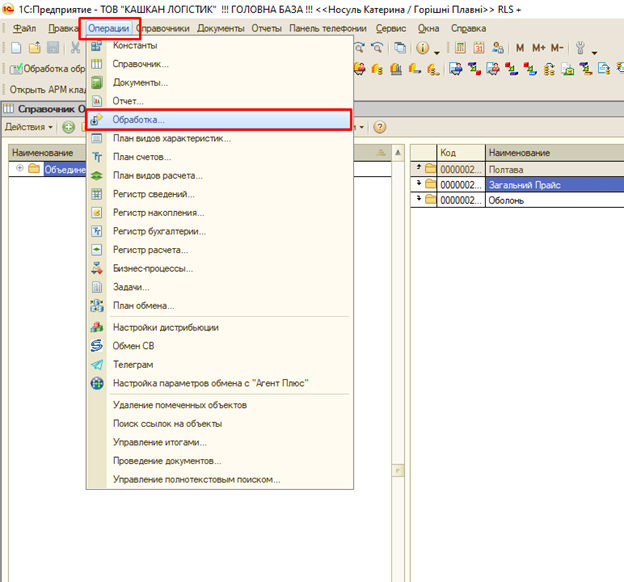This screenshot has height=582, width=624.
Task: Choose Управление итогами... entry
Action: click(220, 442)
